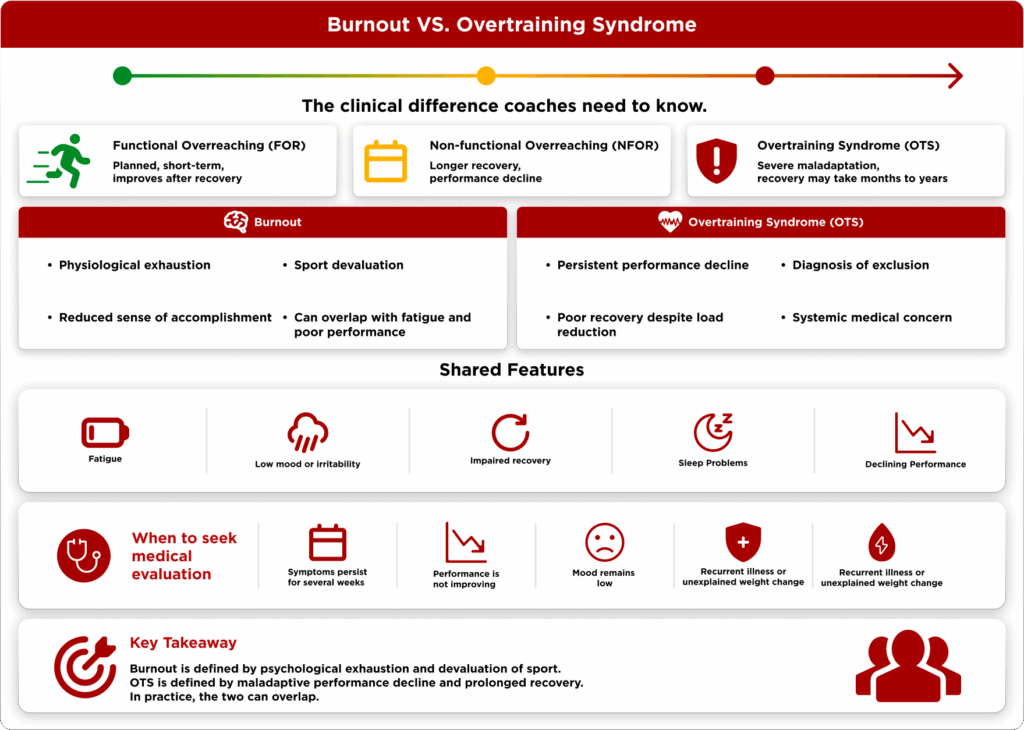Screen dimensions: 1024x730
Task: Click the Overtraining Syndrome (OTS) red header label
Action: [x=776, y=222]
